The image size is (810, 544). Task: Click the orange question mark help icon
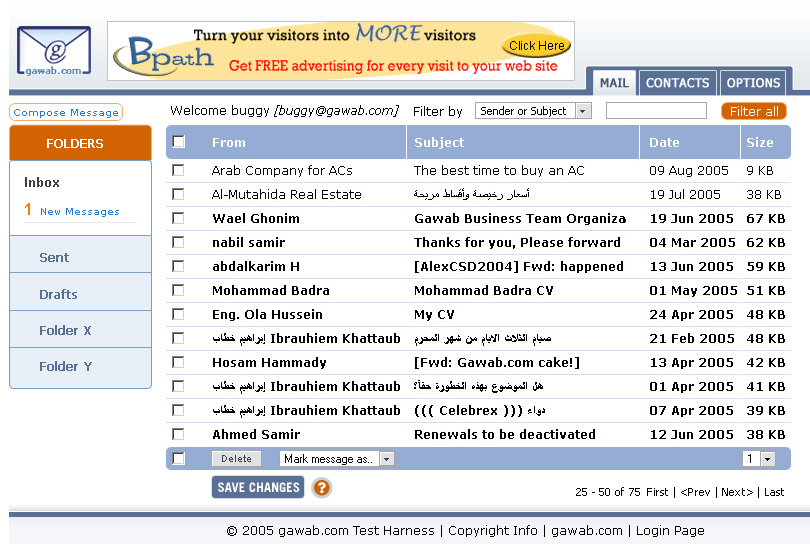(321, 488)
